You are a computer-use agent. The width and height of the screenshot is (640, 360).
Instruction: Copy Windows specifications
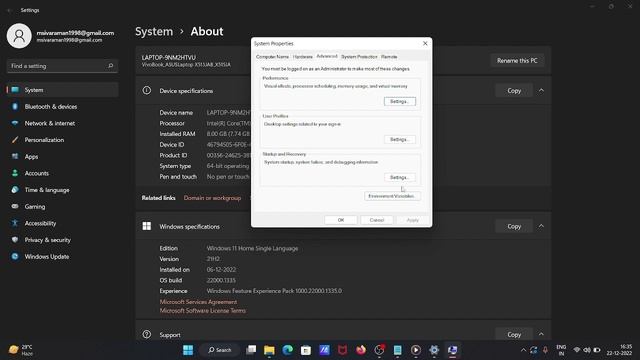coord(514,226)
